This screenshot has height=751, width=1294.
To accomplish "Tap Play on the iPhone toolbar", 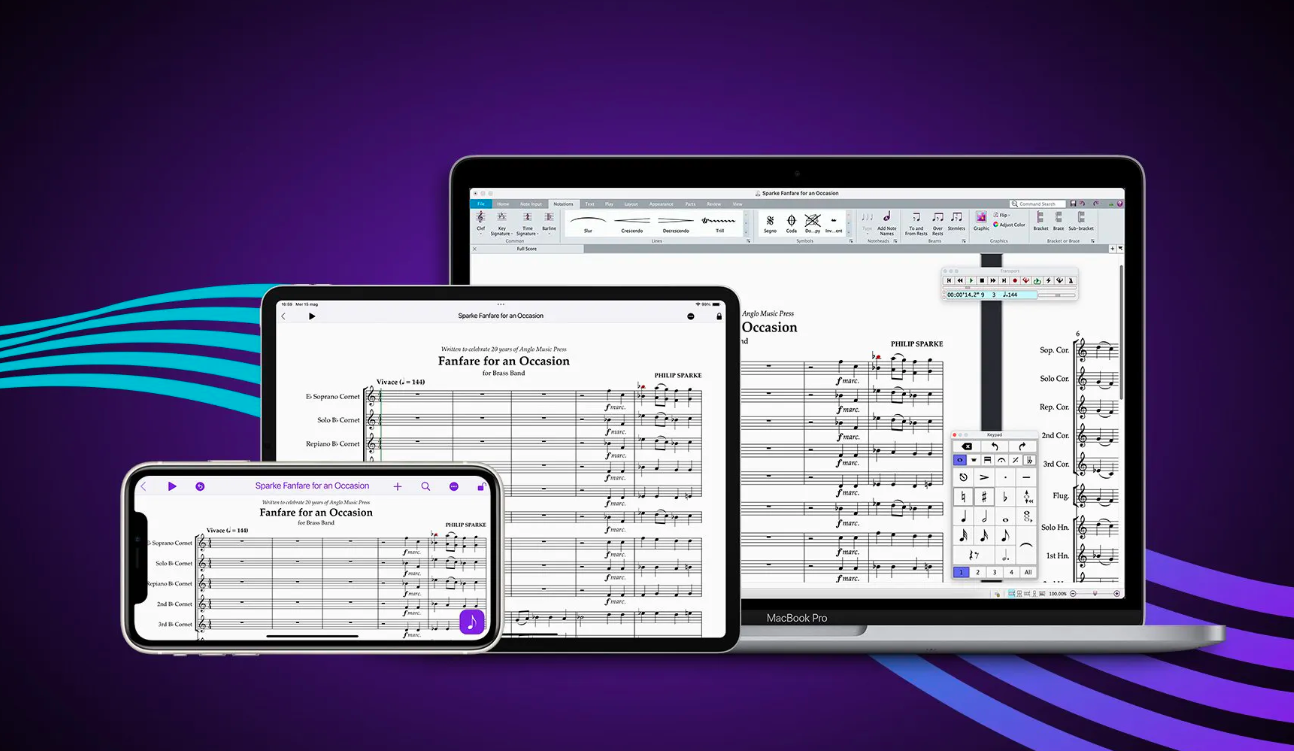I will pyautogui.click(x=172, y=486).
